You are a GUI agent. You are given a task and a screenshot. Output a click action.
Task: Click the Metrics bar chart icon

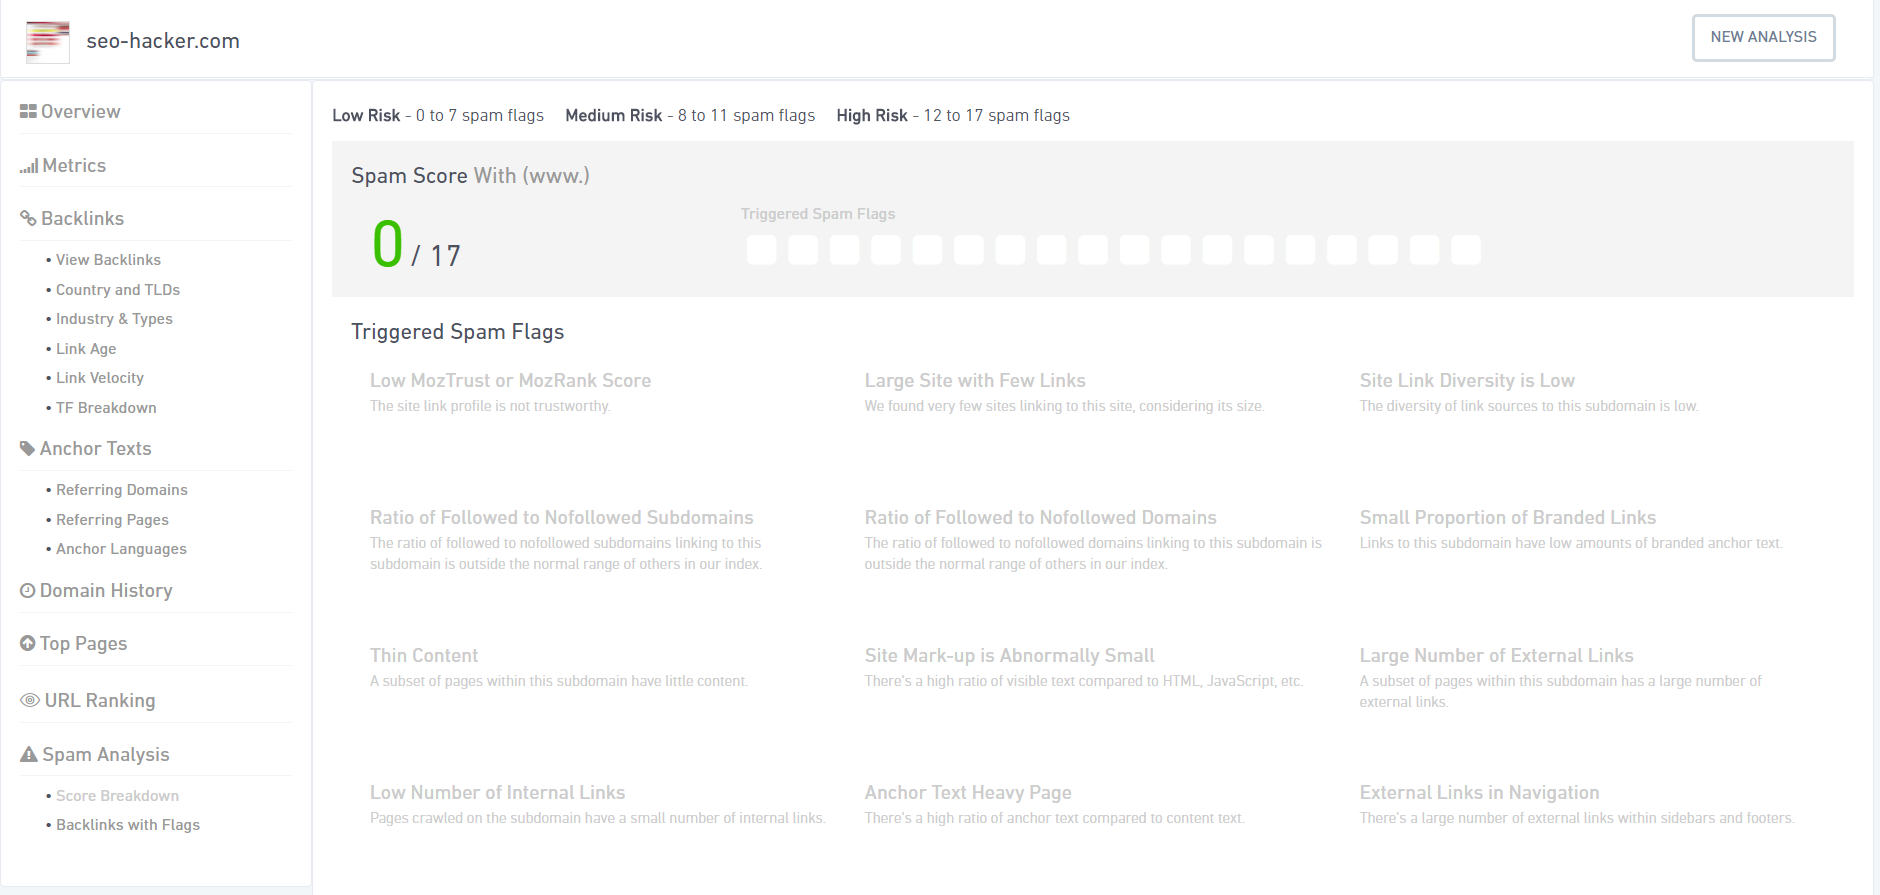click(x=29, y=166)
